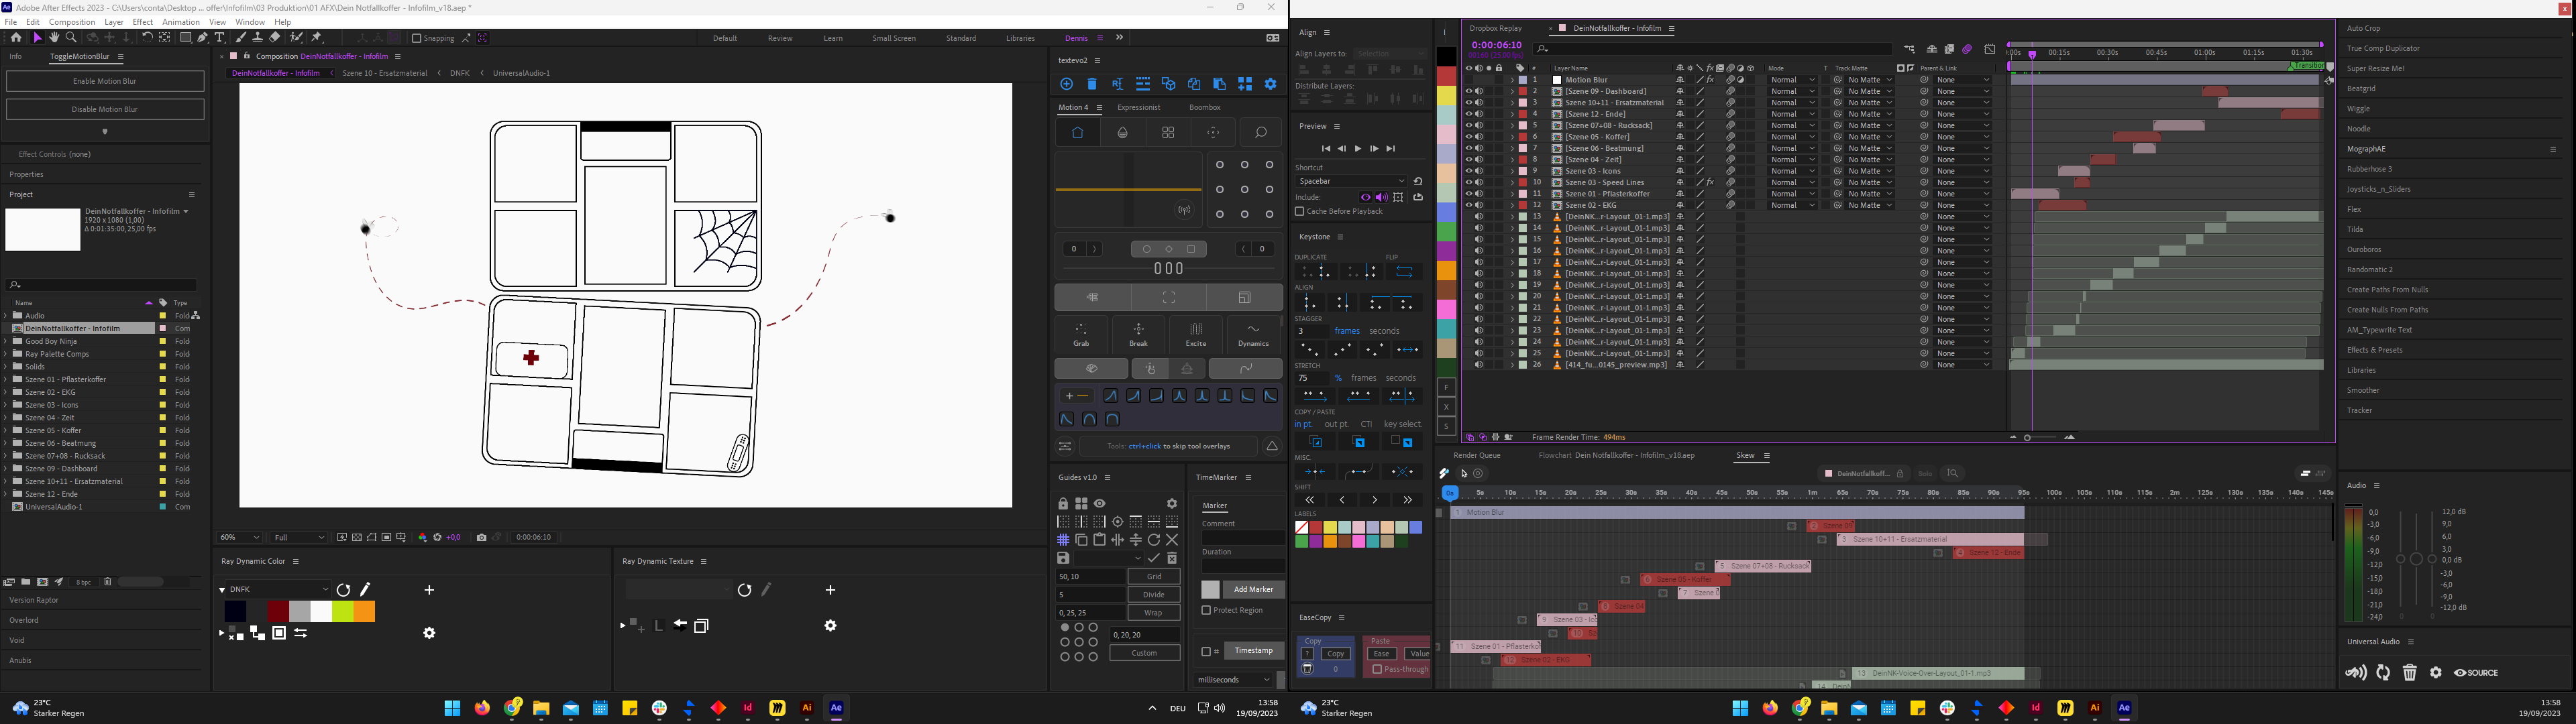Click the graph editor icon in timeline

pos(1990,49)
